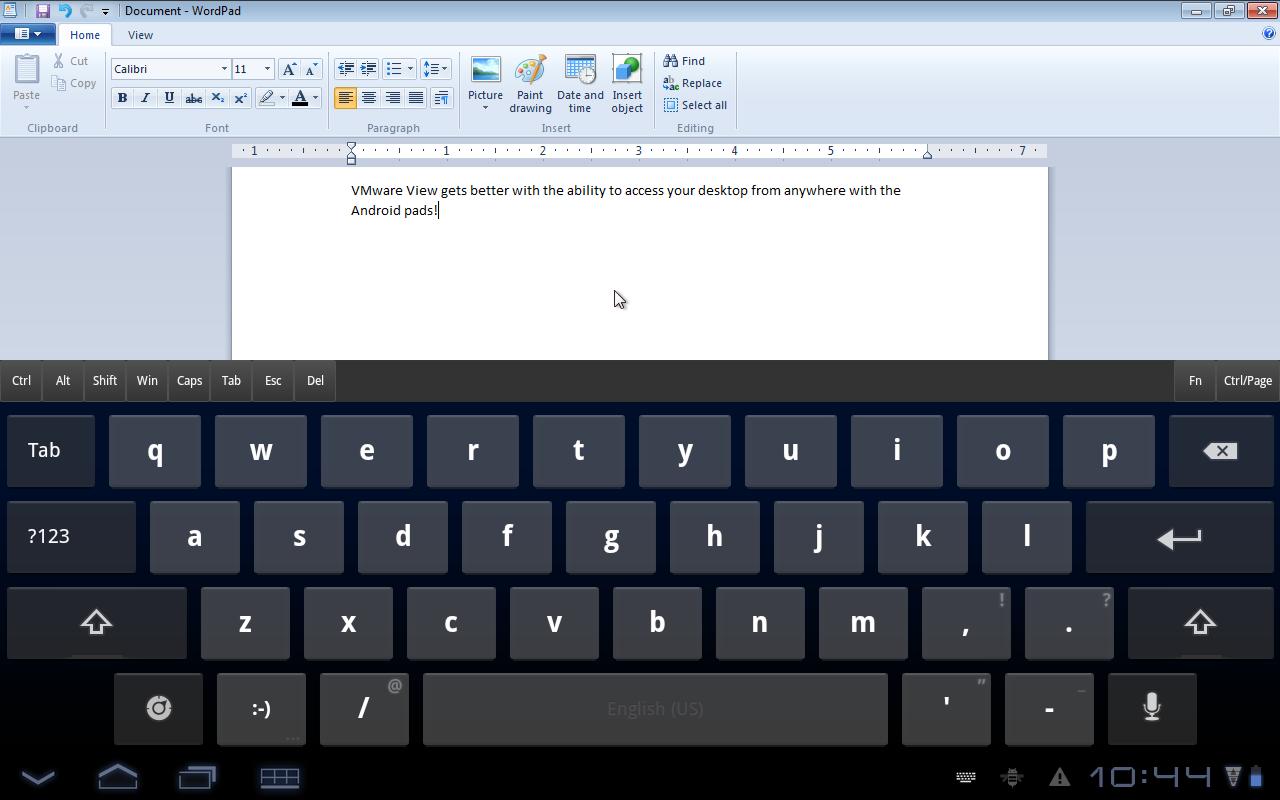1280x800 pixels.
Task: Tap the Fn key on helper bar
Action: coord(1195,381)
